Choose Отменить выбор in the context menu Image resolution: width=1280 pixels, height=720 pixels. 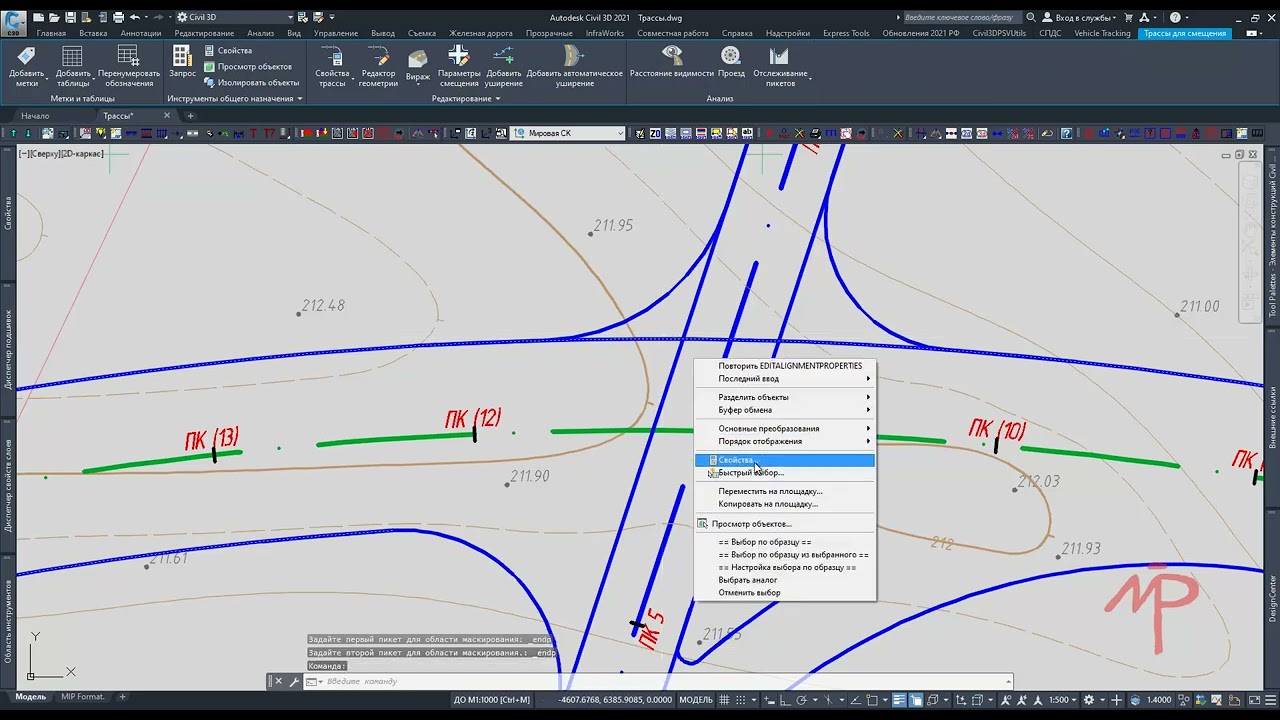785,593
